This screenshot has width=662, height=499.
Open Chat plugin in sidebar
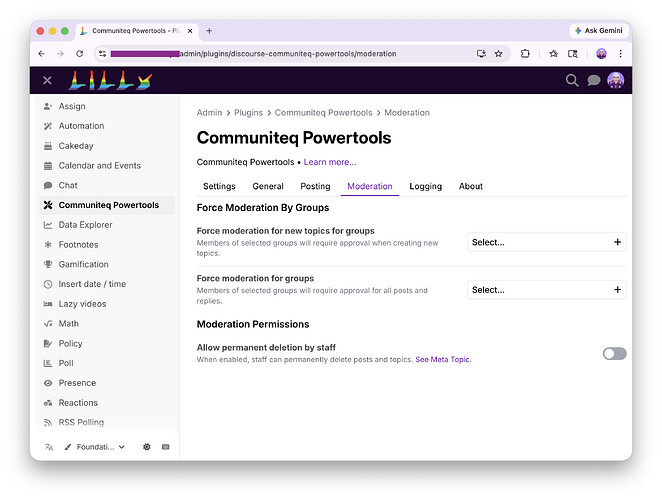pyautogui.click(x=107, y=185)
